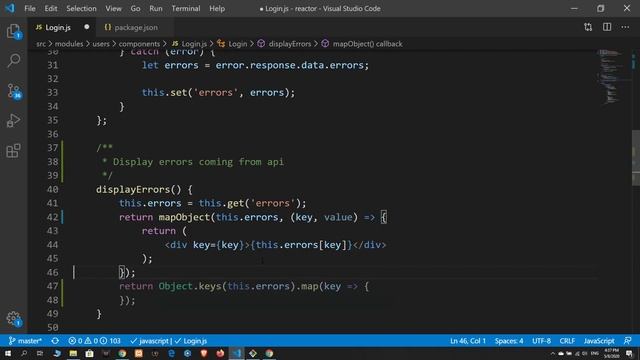The image size is (640, 360).
Task: Open the Windows notification center
Action: (x=629, y=353)
